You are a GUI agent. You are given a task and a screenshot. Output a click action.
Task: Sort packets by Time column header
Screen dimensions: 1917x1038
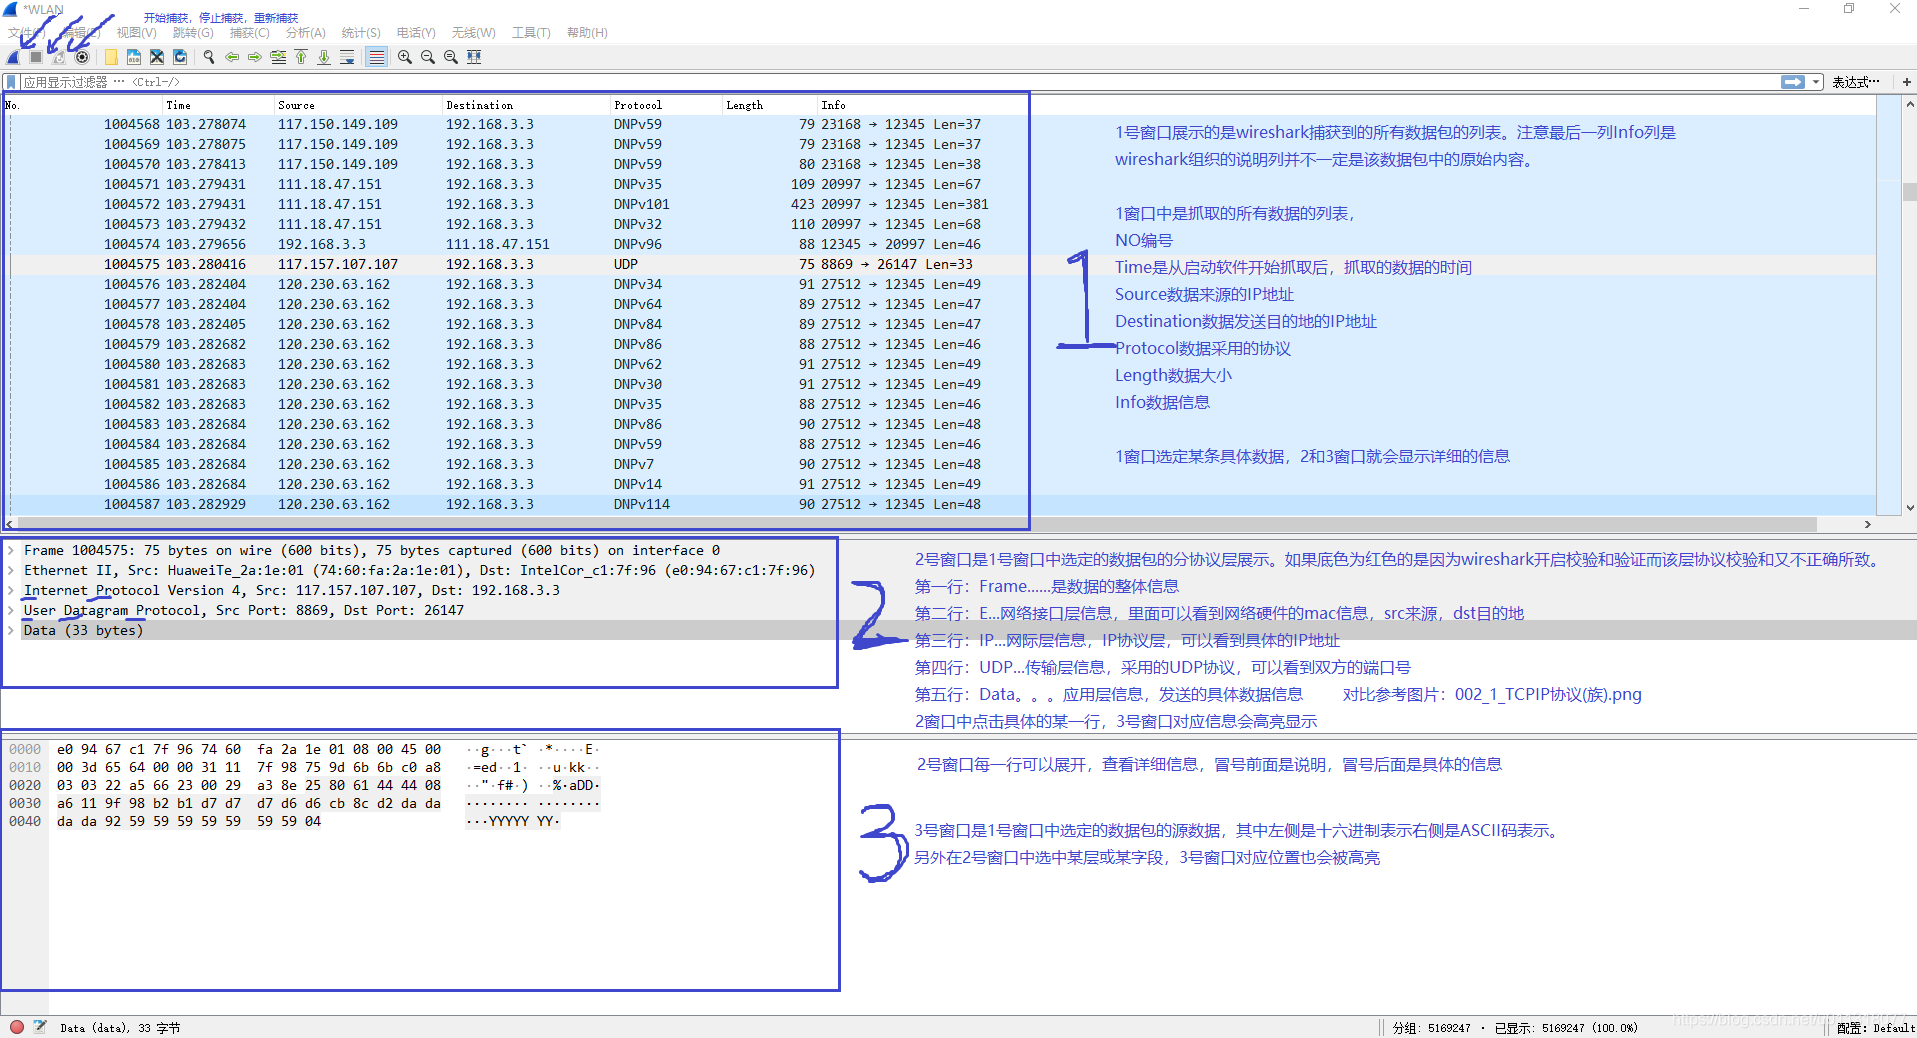219,105
